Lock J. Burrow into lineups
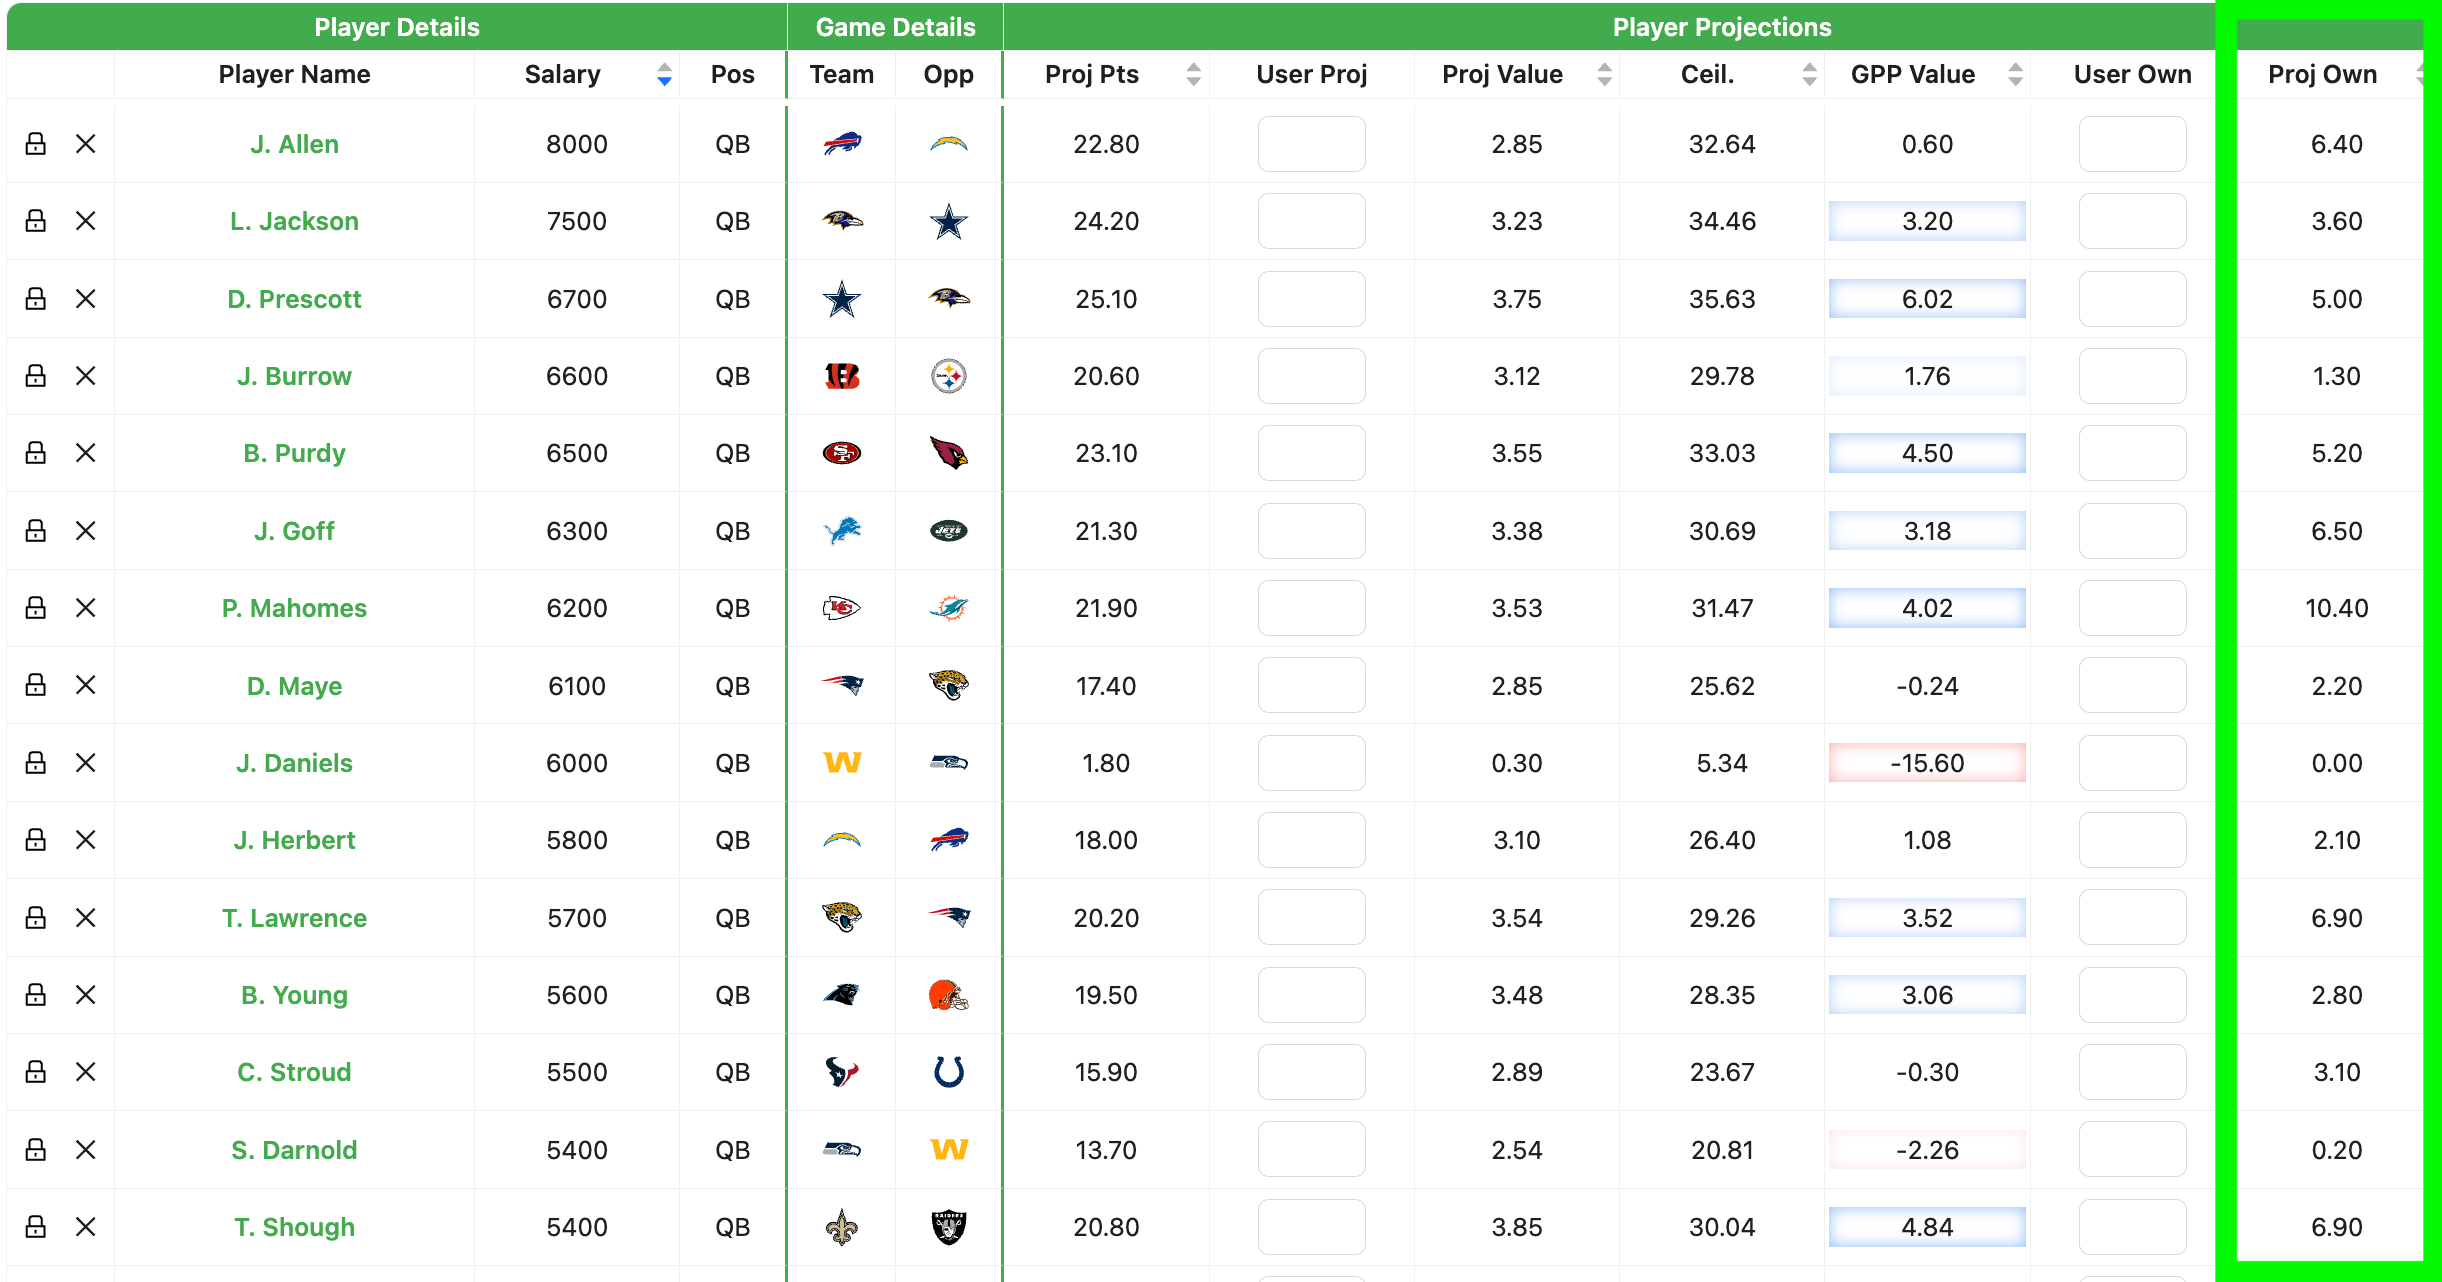 tap(36, 376)
